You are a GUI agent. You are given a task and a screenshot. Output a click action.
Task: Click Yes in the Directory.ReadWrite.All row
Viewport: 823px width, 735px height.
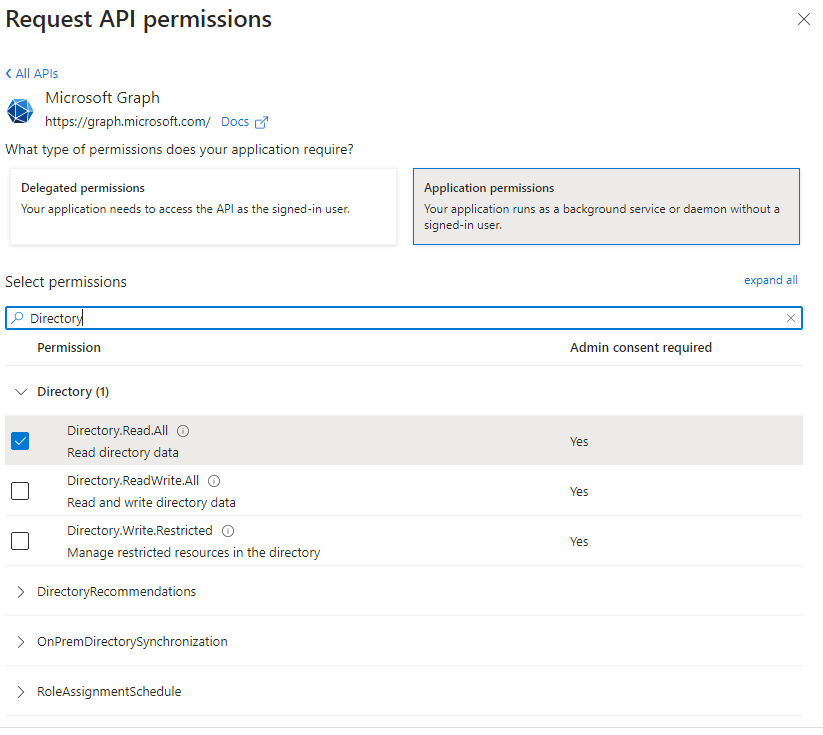[x=579, y=491]
